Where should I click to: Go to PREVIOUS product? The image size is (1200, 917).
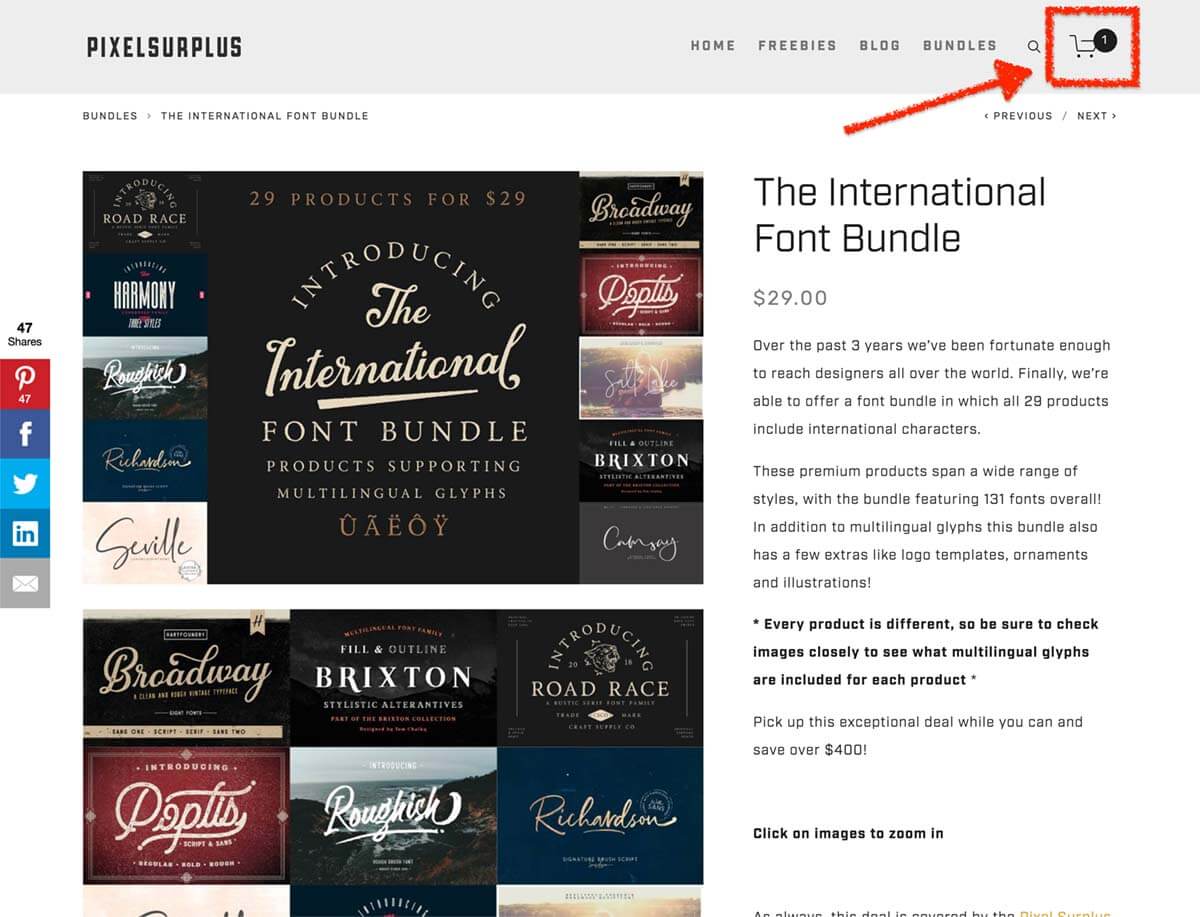coord(1018,116)
